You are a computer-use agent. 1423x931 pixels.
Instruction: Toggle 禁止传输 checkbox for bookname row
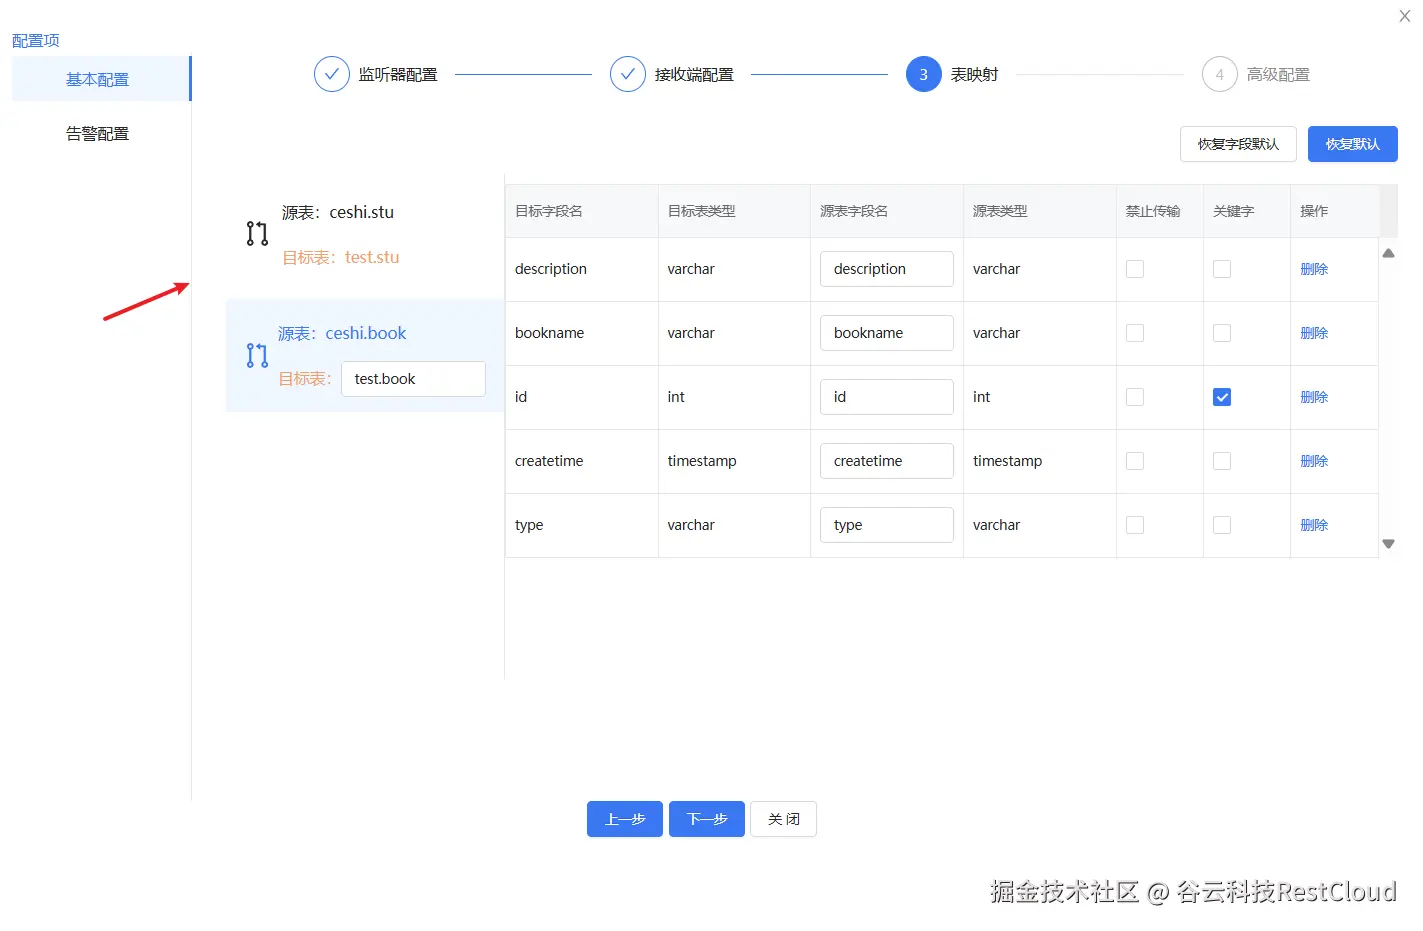[x=1135, y=333]
